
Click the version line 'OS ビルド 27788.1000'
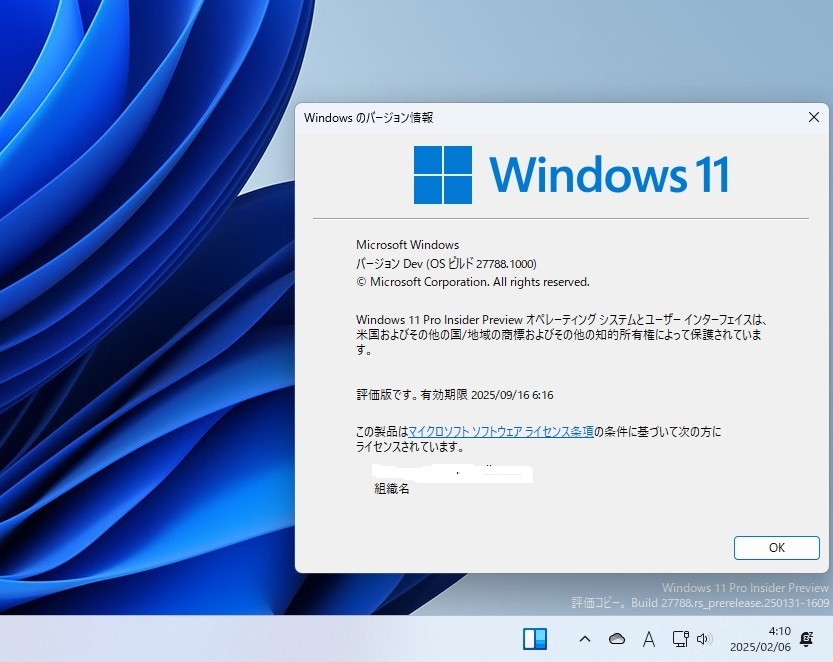pyautogui.click(x=446, y=264)
